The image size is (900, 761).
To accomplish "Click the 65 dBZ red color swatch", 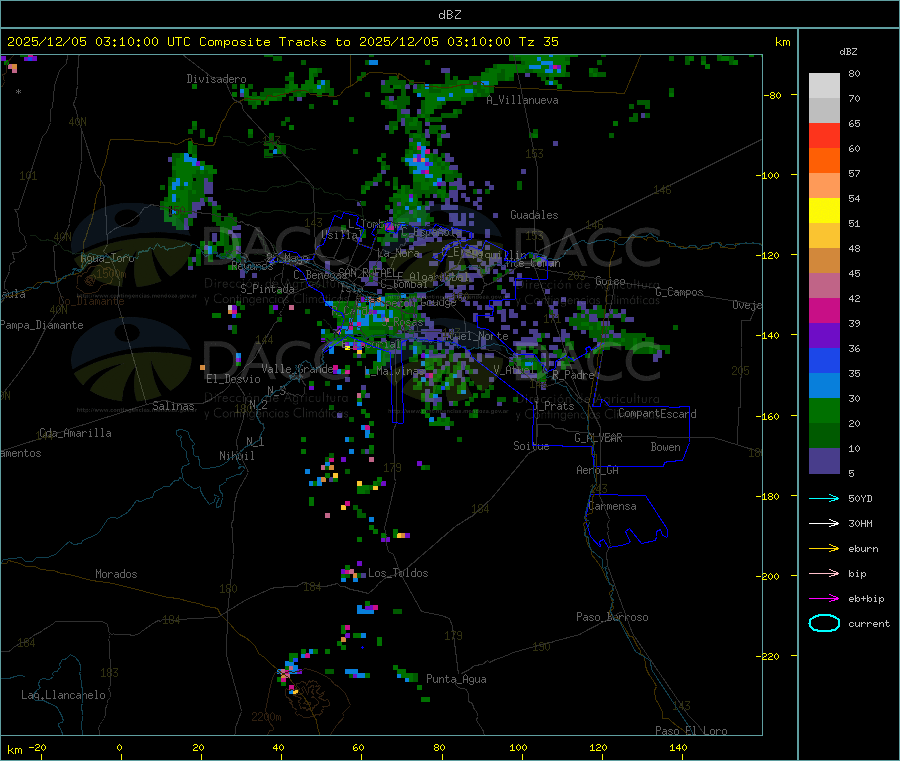I will (824, 135).
